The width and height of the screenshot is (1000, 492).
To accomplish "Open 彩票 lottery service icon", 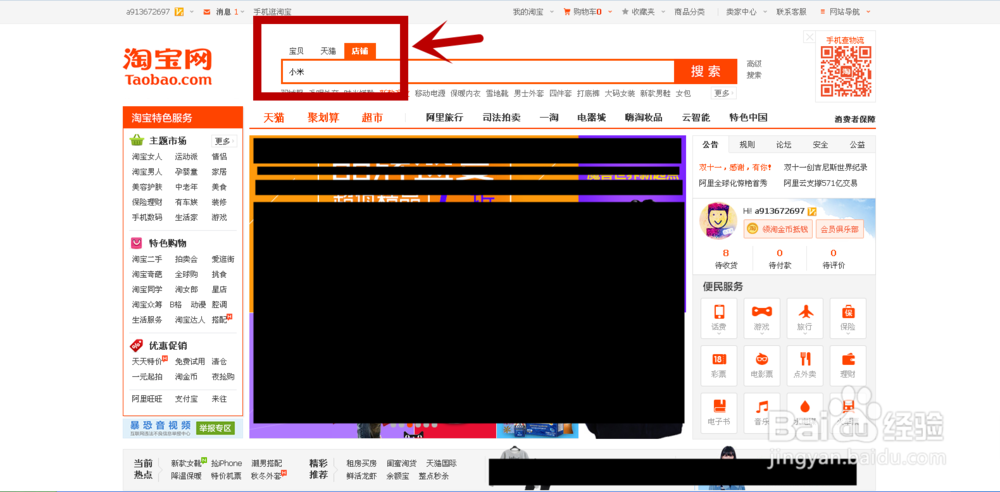I will coord(719,366).
